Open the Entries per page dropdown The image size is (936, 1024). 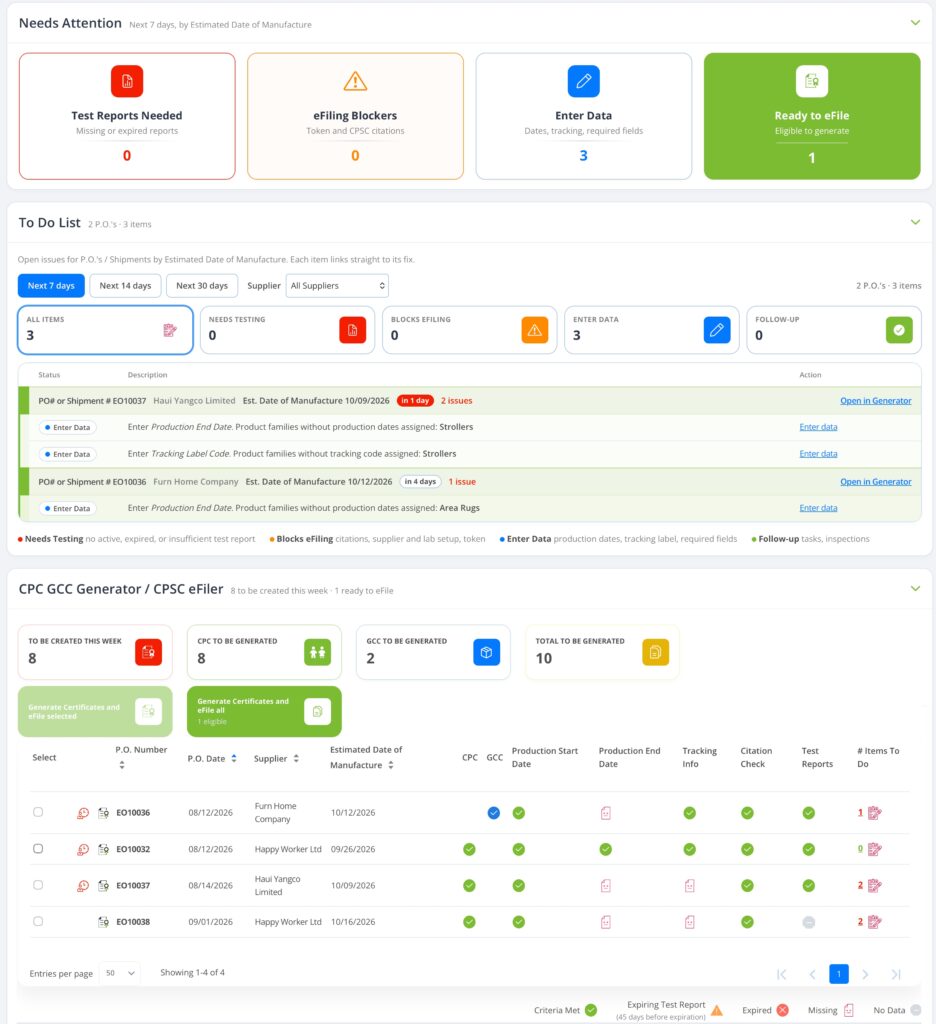(120, 974)
